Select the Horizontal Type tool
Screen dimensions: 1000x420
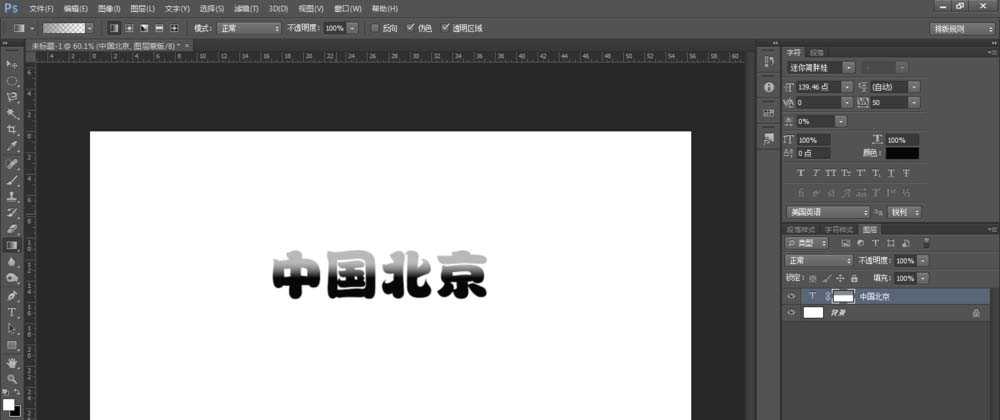pos(11,312)
